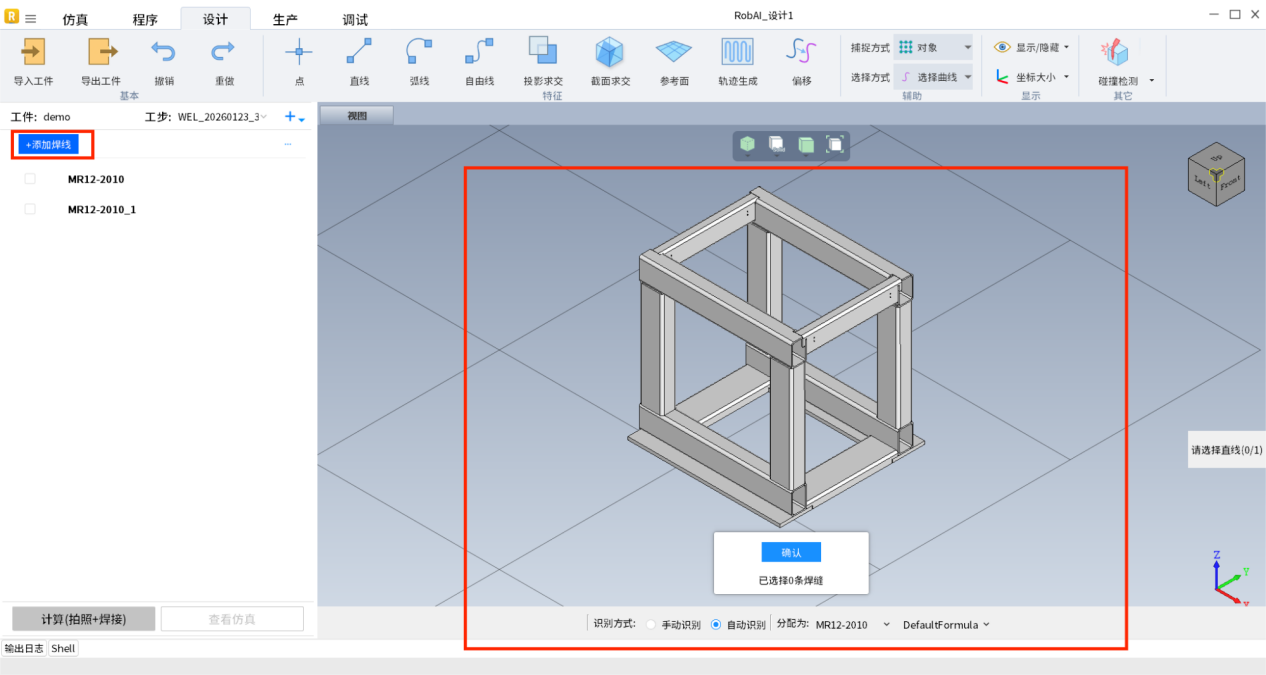The width and height of the screenshot is (1266, 675).
Task: Select the Point (点) drawing tool
Action: coord(299,53)
